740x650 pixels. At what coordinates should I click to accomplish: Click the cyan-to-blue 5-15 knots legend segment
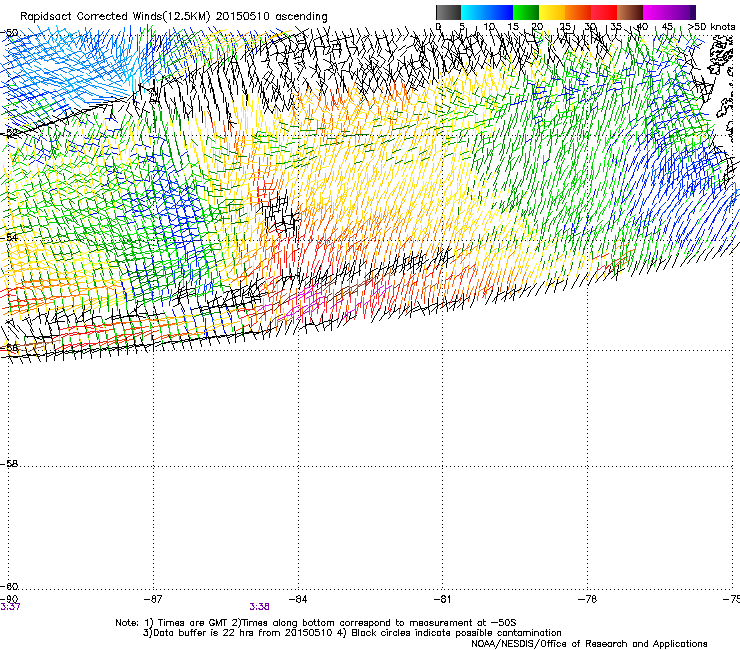(x=487, y=12)
